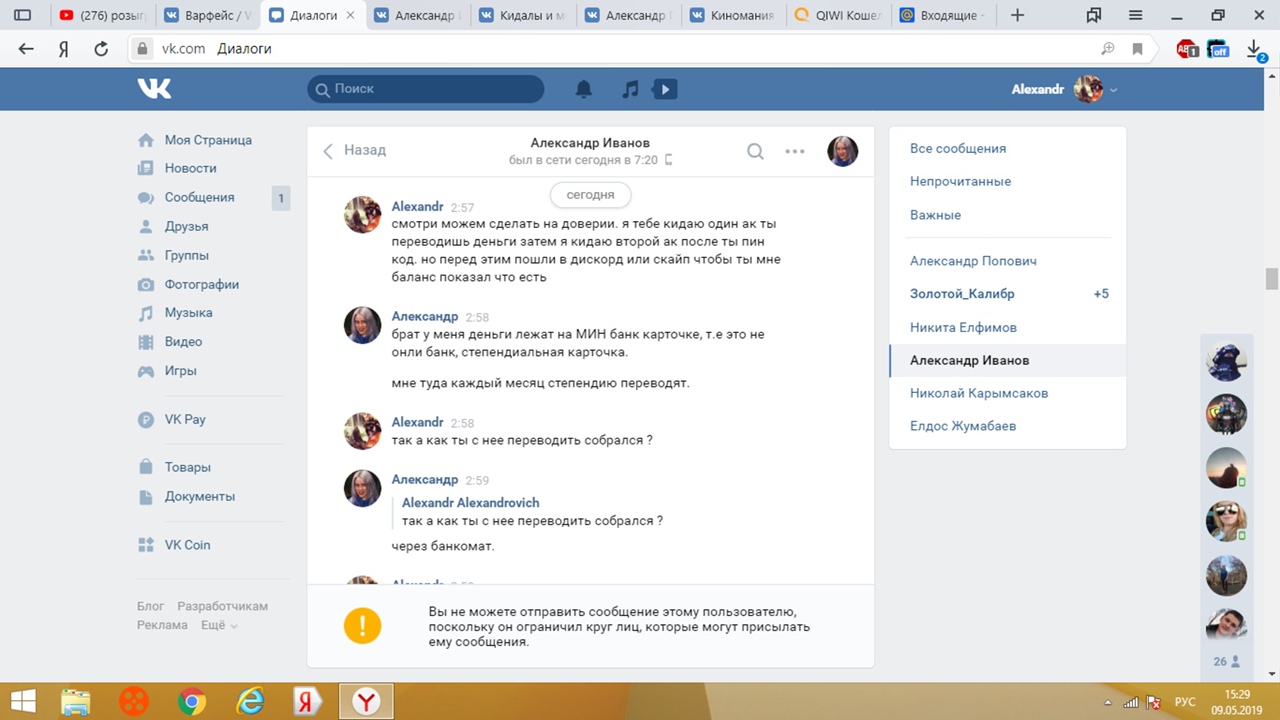The width and height of the screenshot is (1280, 720).
Task: Open Google Chrome from the taskbar
Action: click(x=192, y=701)
